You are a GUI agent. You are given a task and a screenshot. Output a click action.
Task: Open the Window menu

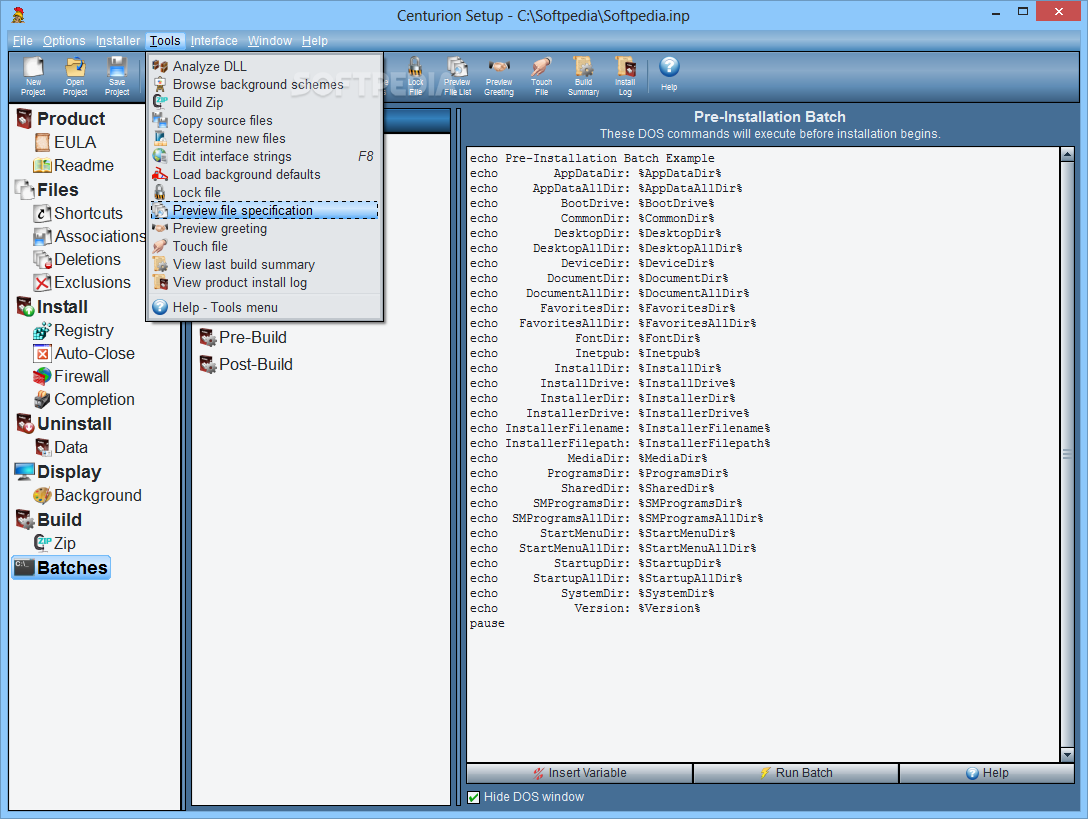[269, 41]
